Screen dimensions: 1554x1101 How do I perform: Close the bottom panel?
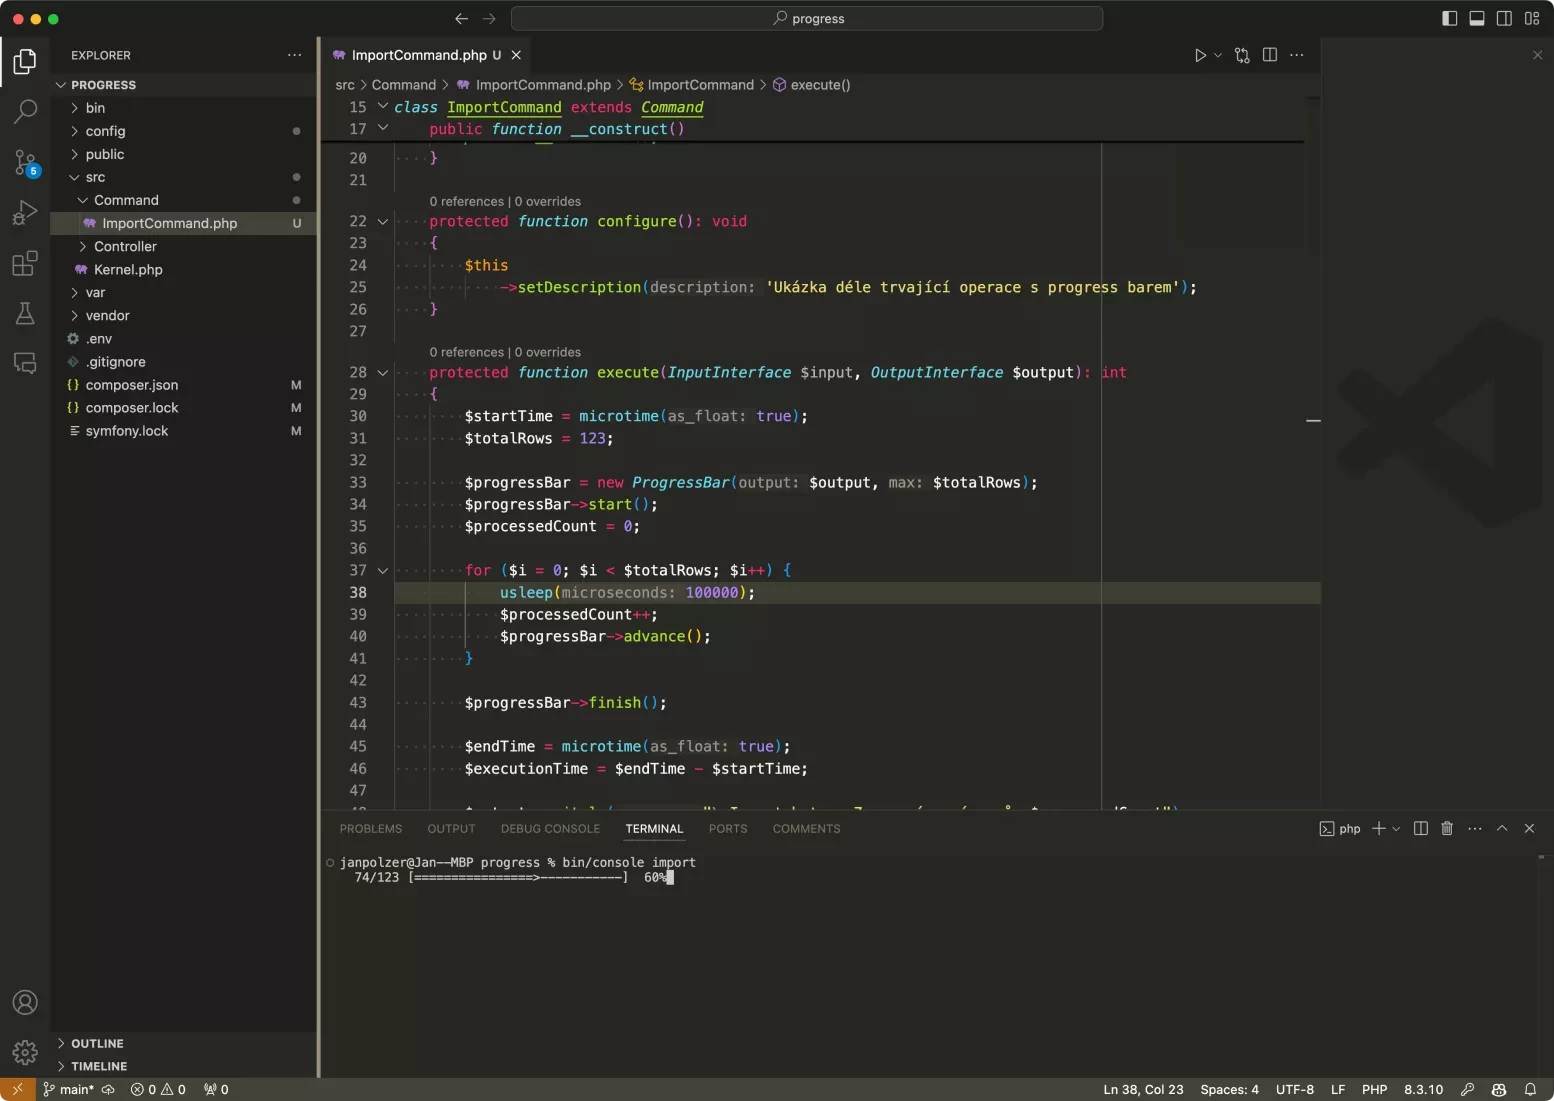coord(1529,828)
